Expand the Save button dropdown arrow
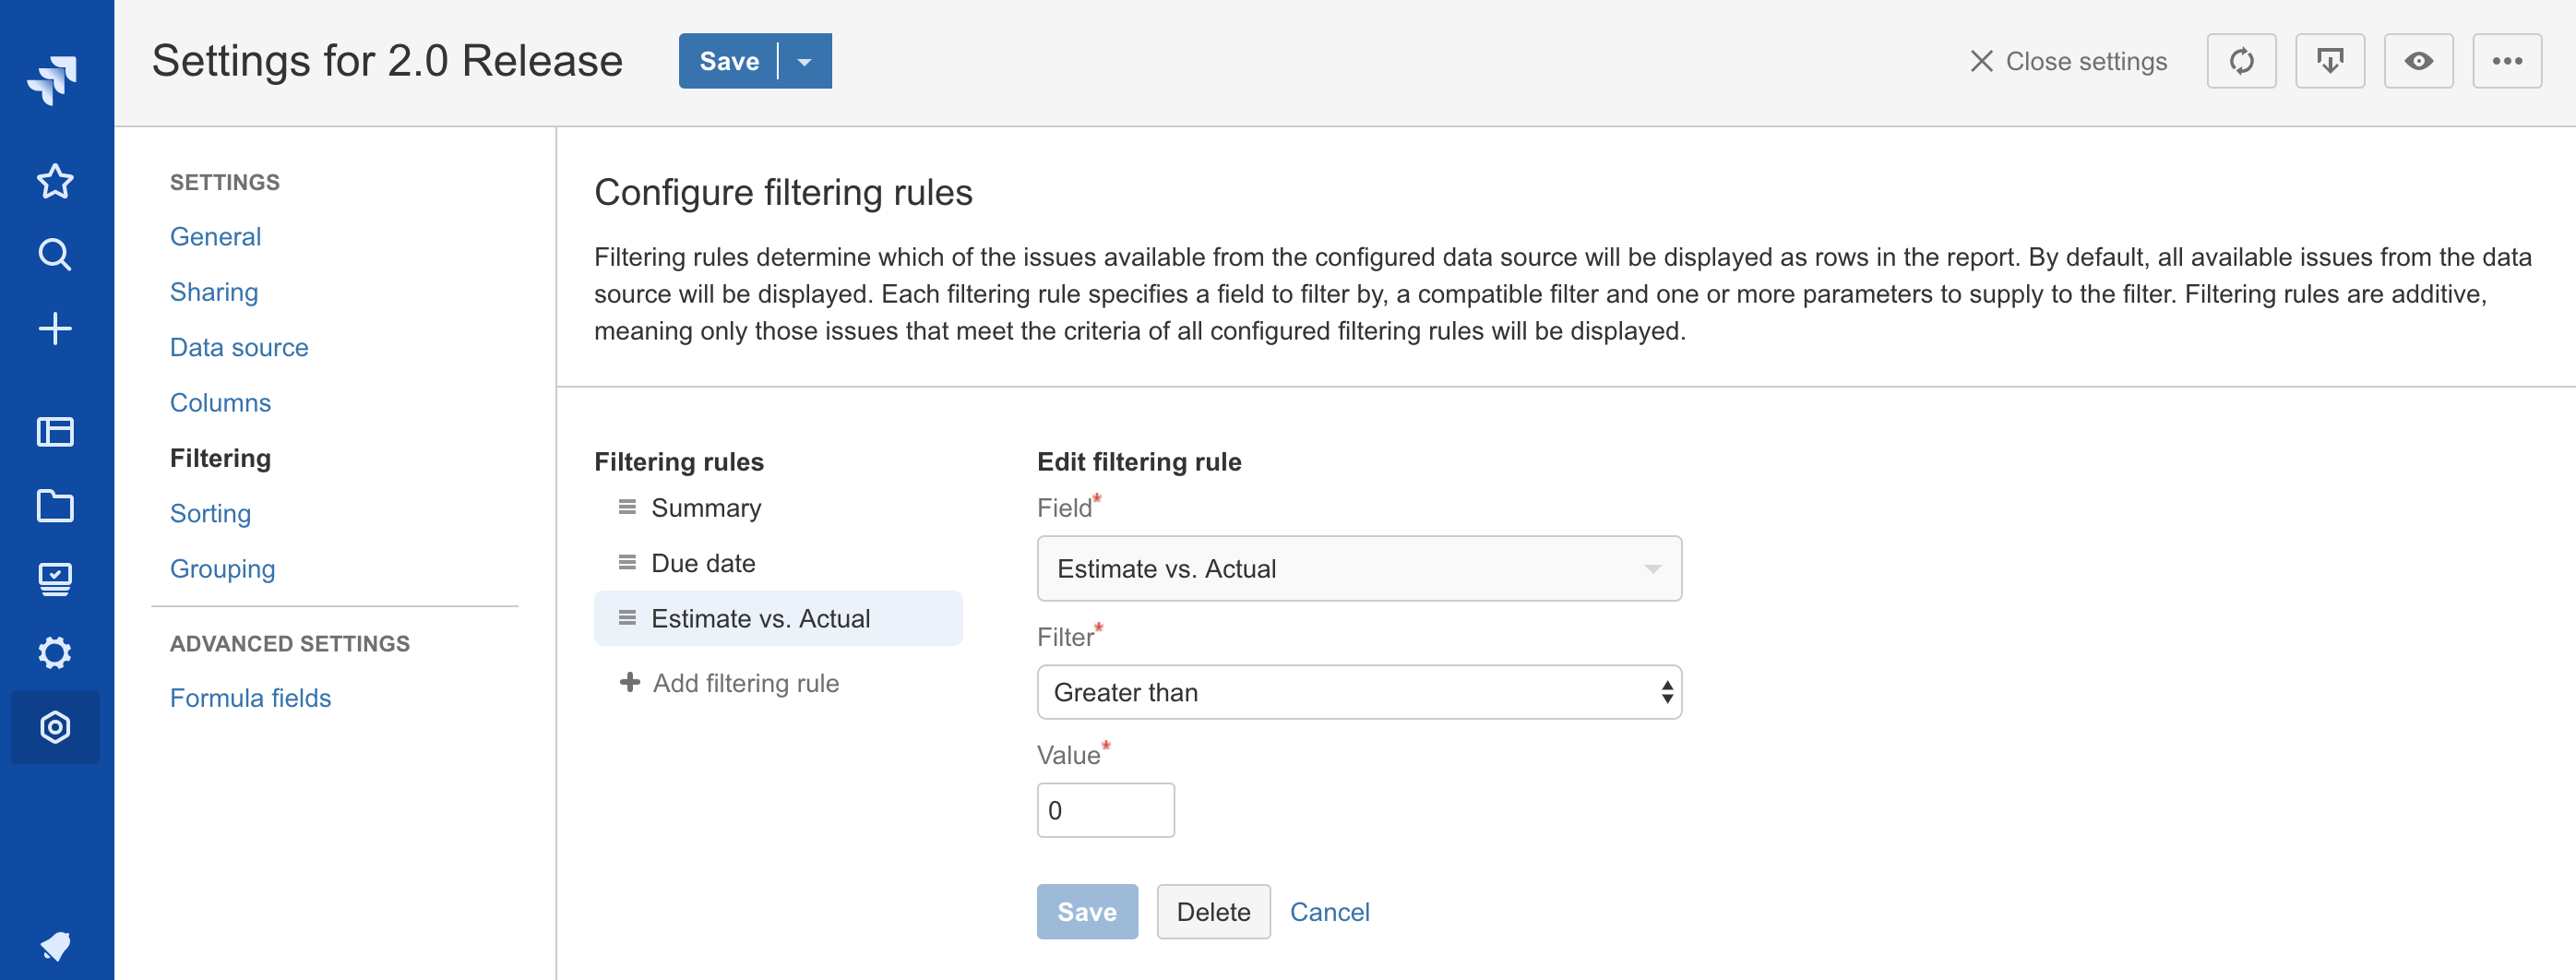Viewport: 2576px width, 980px height. coord(804,61)
